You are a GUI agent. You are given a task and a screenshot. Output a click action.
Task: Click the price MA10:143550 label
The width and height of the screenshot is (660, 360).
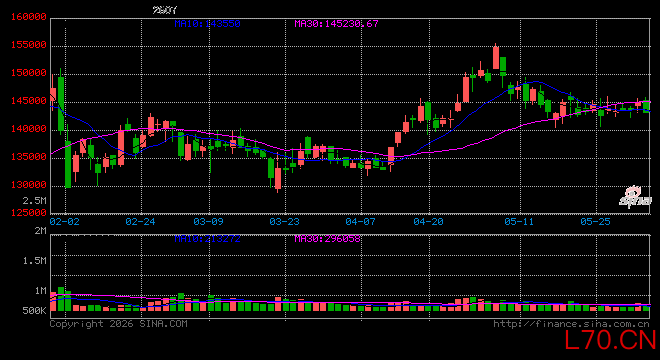(x=208, y=24)
